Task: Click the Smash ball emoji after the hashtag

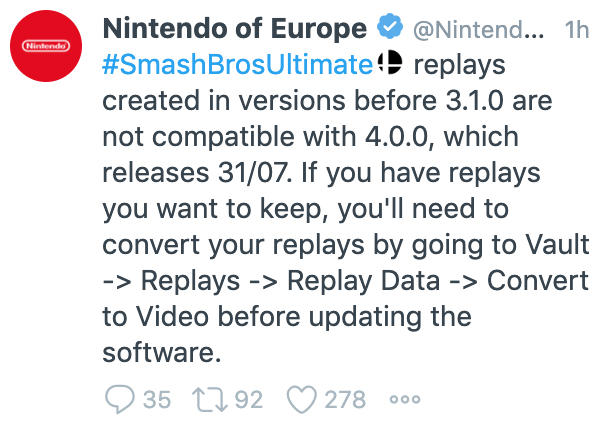Action: pos(389,65)
